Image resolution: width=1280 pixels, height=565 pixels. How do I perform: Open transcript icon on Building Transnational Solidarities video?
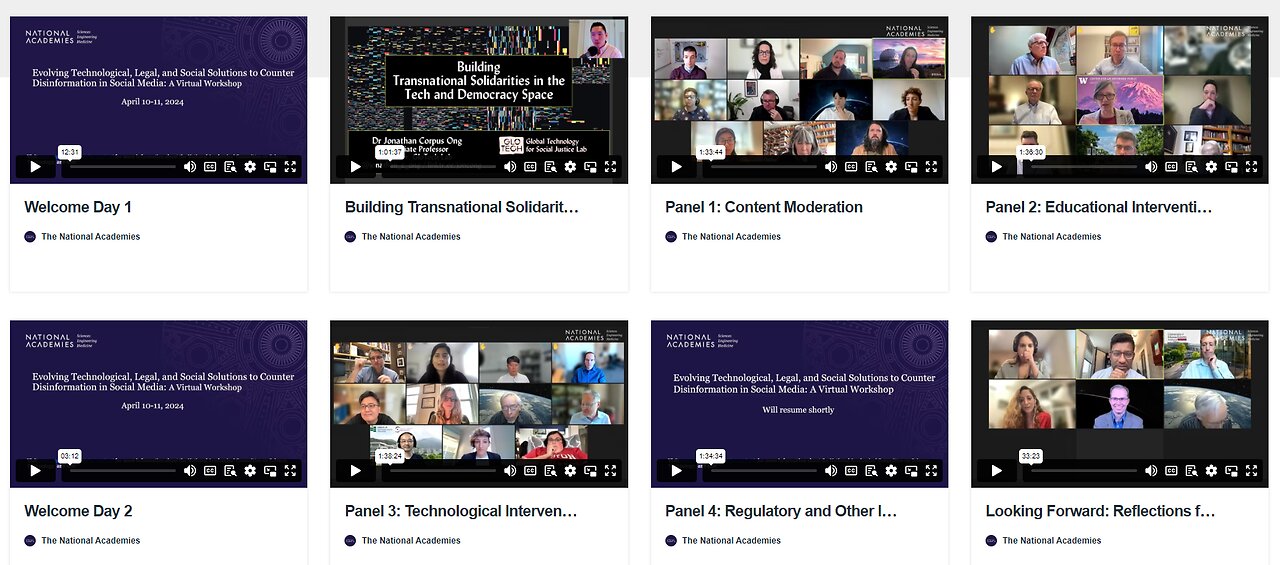pos(550,167)
